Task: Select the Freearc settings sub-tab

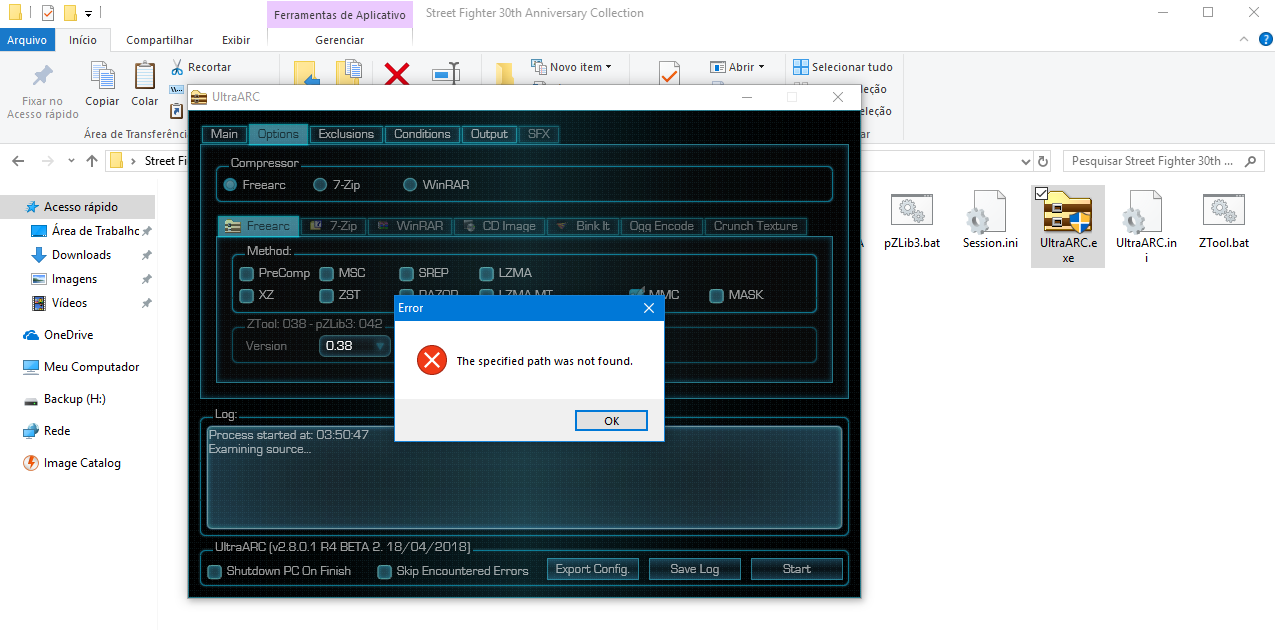Action: point(257,226)
